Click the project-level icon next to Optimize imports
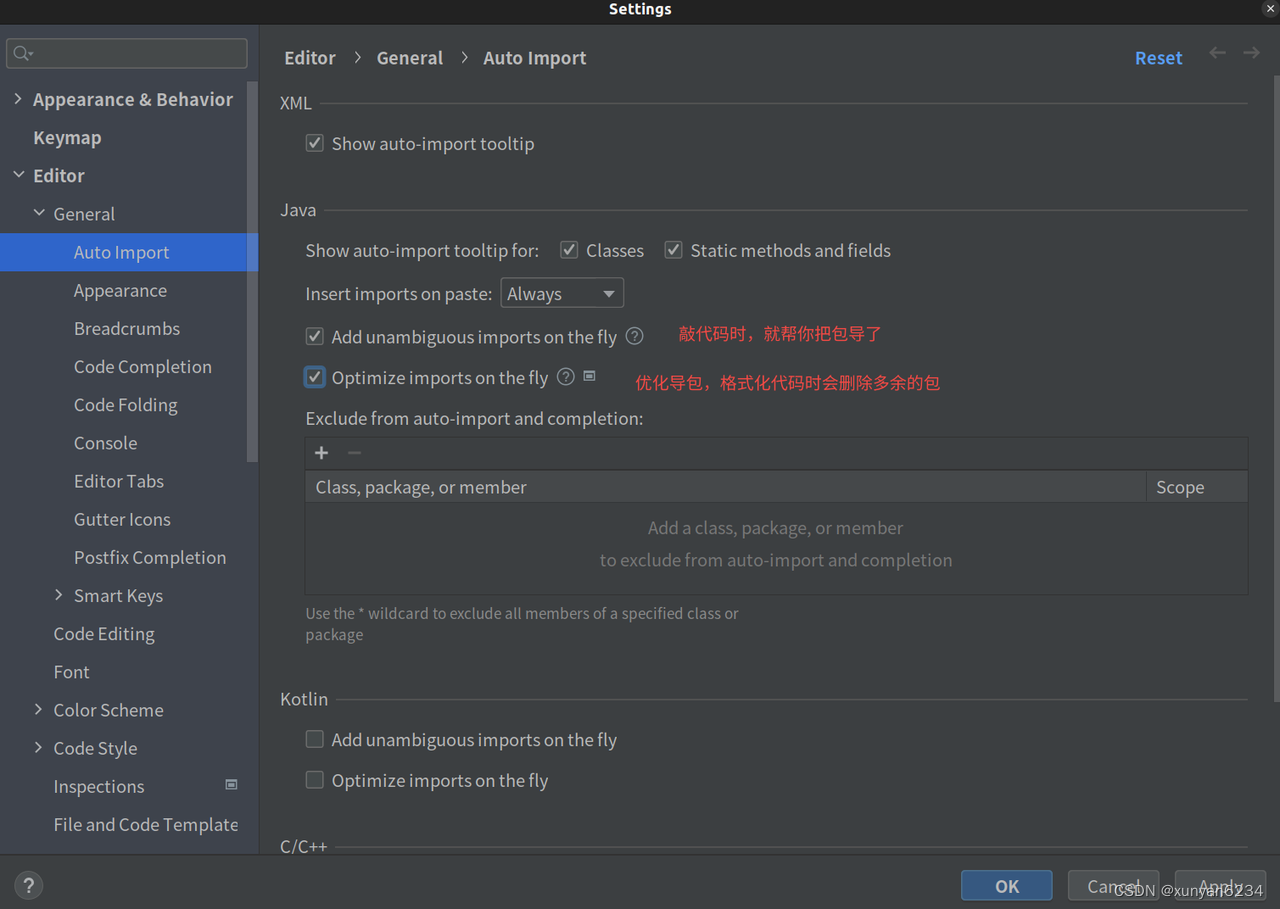 (590, 376)
